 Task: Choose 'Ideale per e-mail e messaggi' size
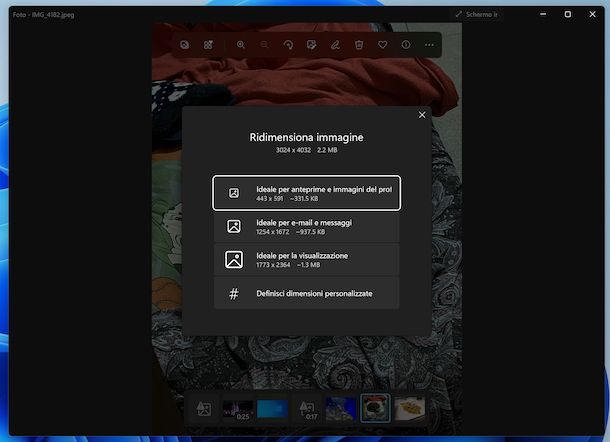pos(306,226)
